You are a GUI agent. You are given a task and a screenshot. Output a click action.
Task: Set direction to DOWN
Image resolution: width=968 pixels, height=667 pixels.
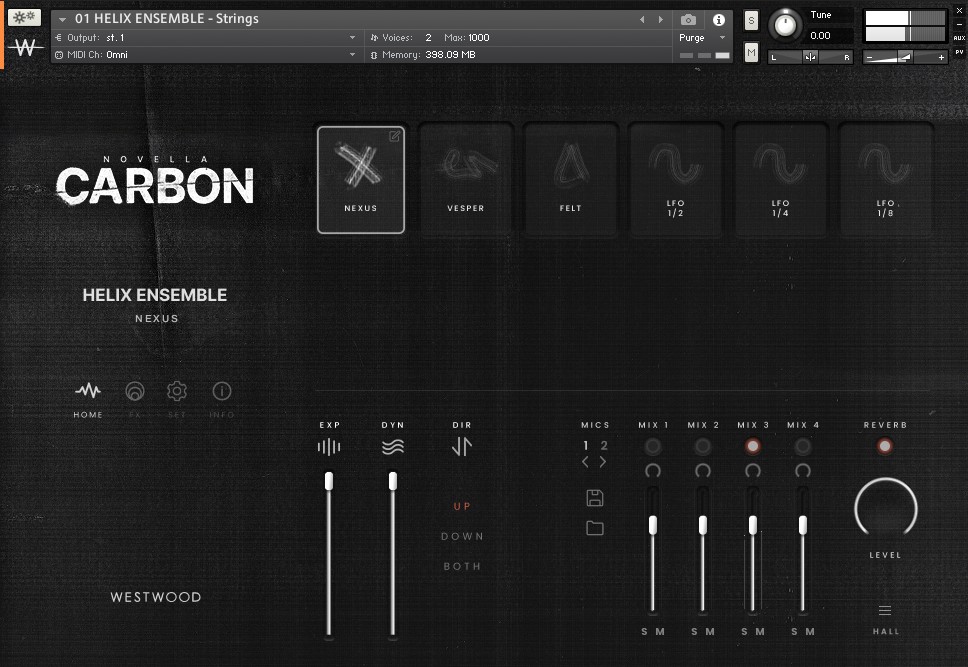(x=462, y=536)
